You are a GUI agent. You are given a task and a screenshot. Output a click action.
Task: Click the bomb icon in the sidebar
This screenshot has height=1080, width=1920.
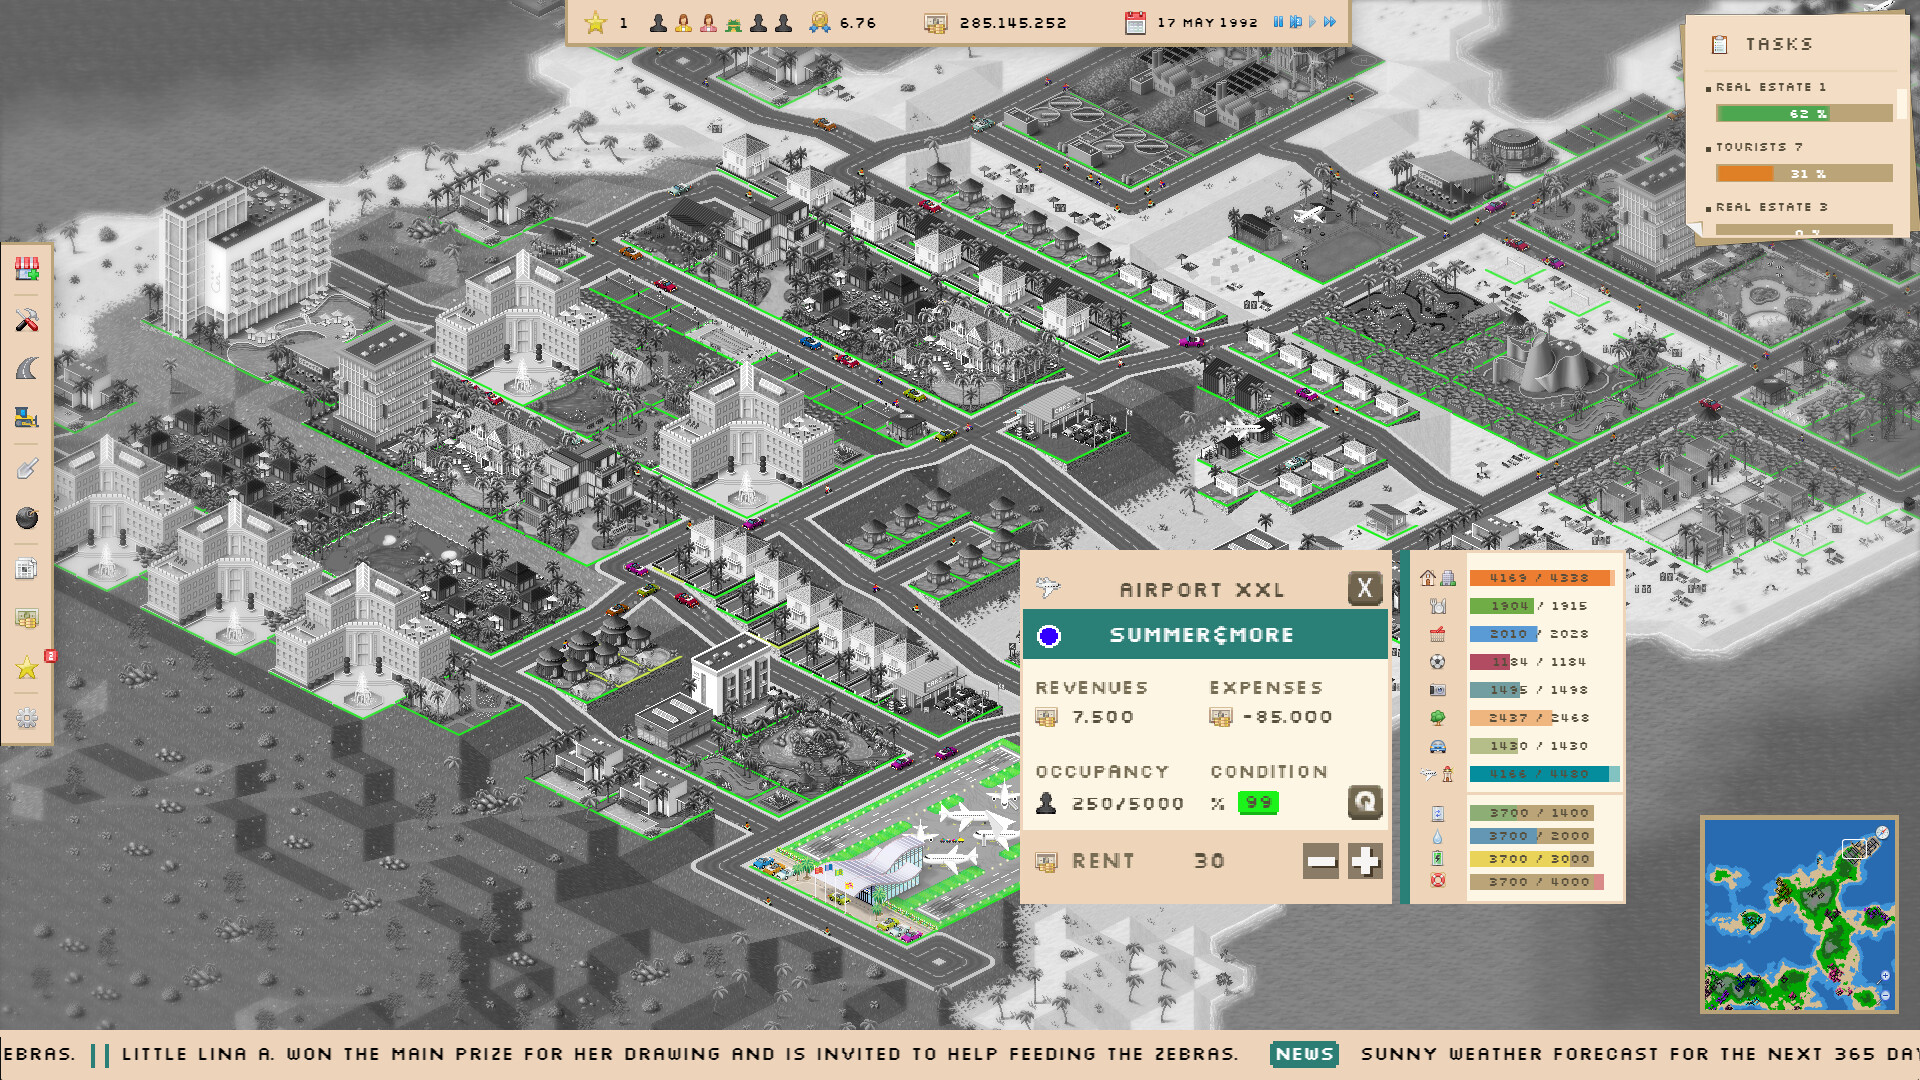(28, 513)
